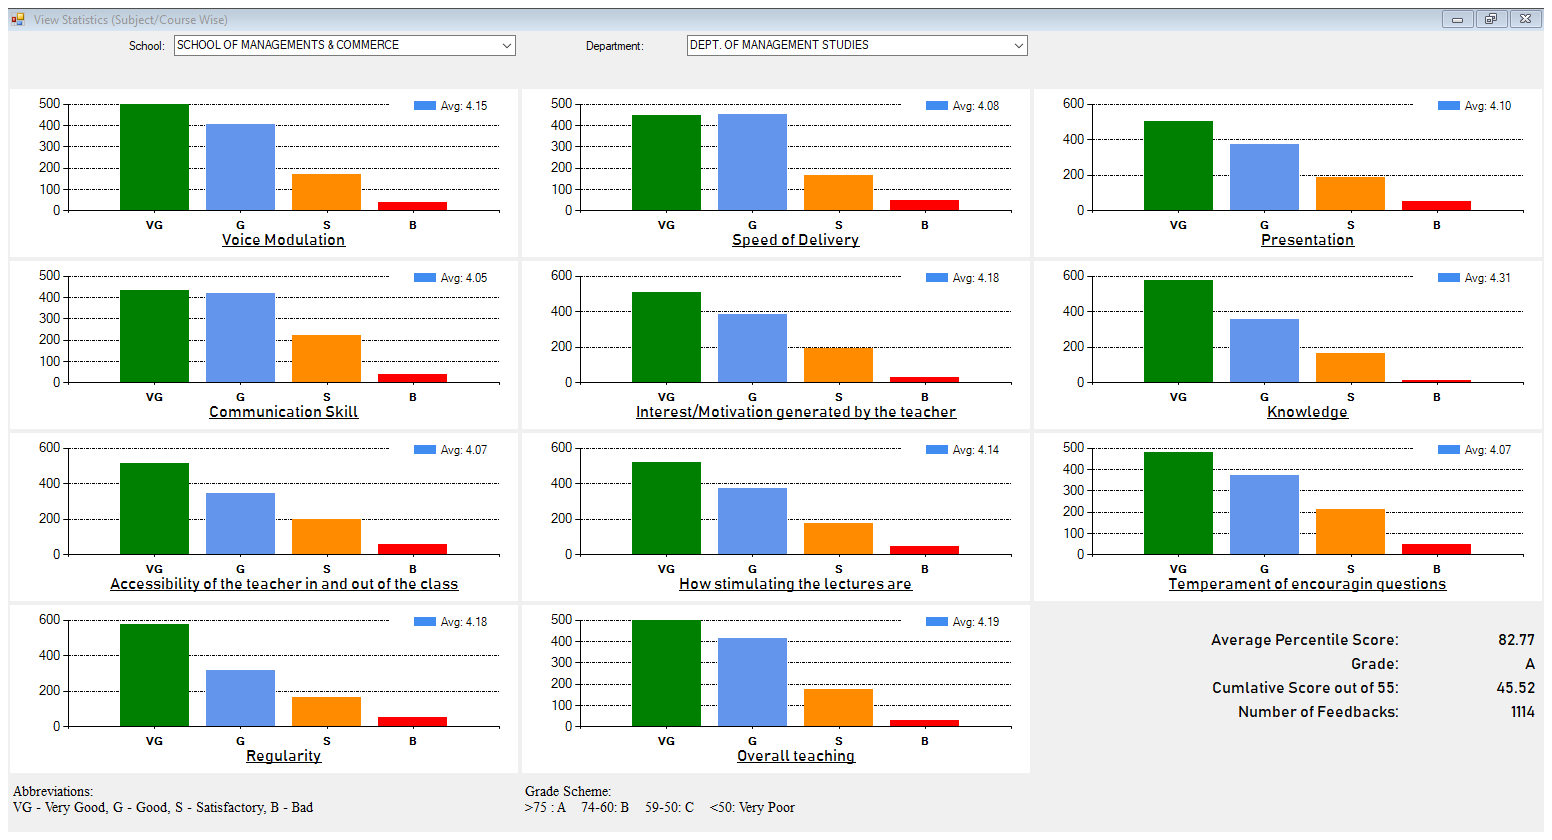1552x840 pixels.
Task: Select the School of Managements & Commerce field
Action: click(335, 46)
